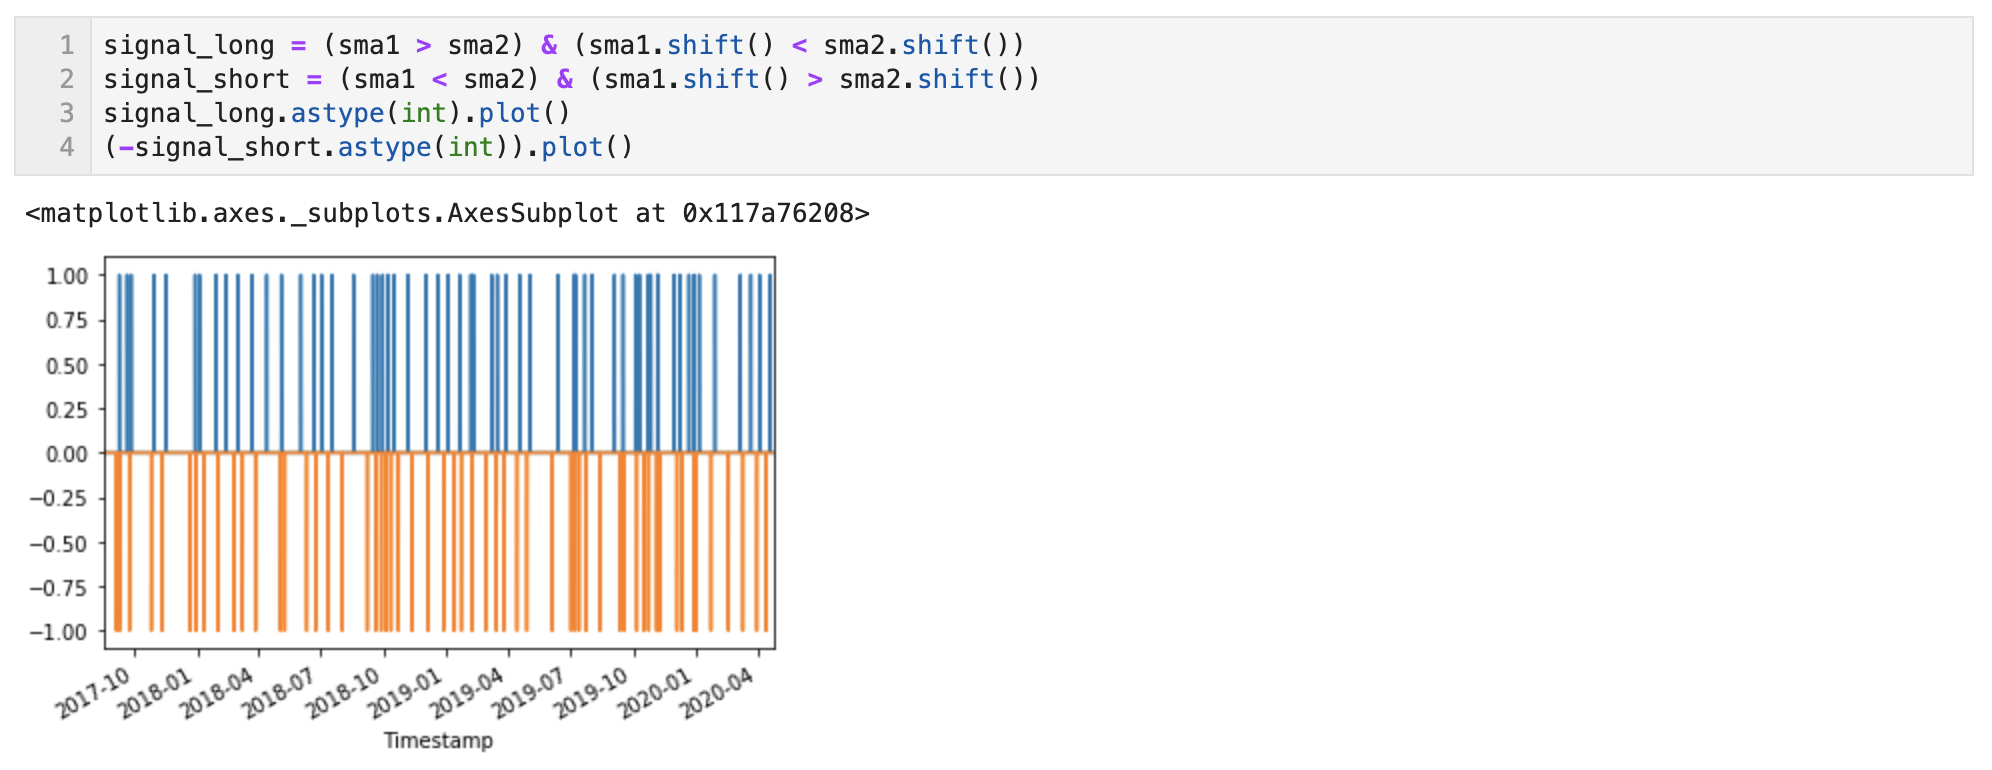
Task: Select the matplotlib AxesSubplot output text
Action: pyautogui.click(x=447, y=213)
